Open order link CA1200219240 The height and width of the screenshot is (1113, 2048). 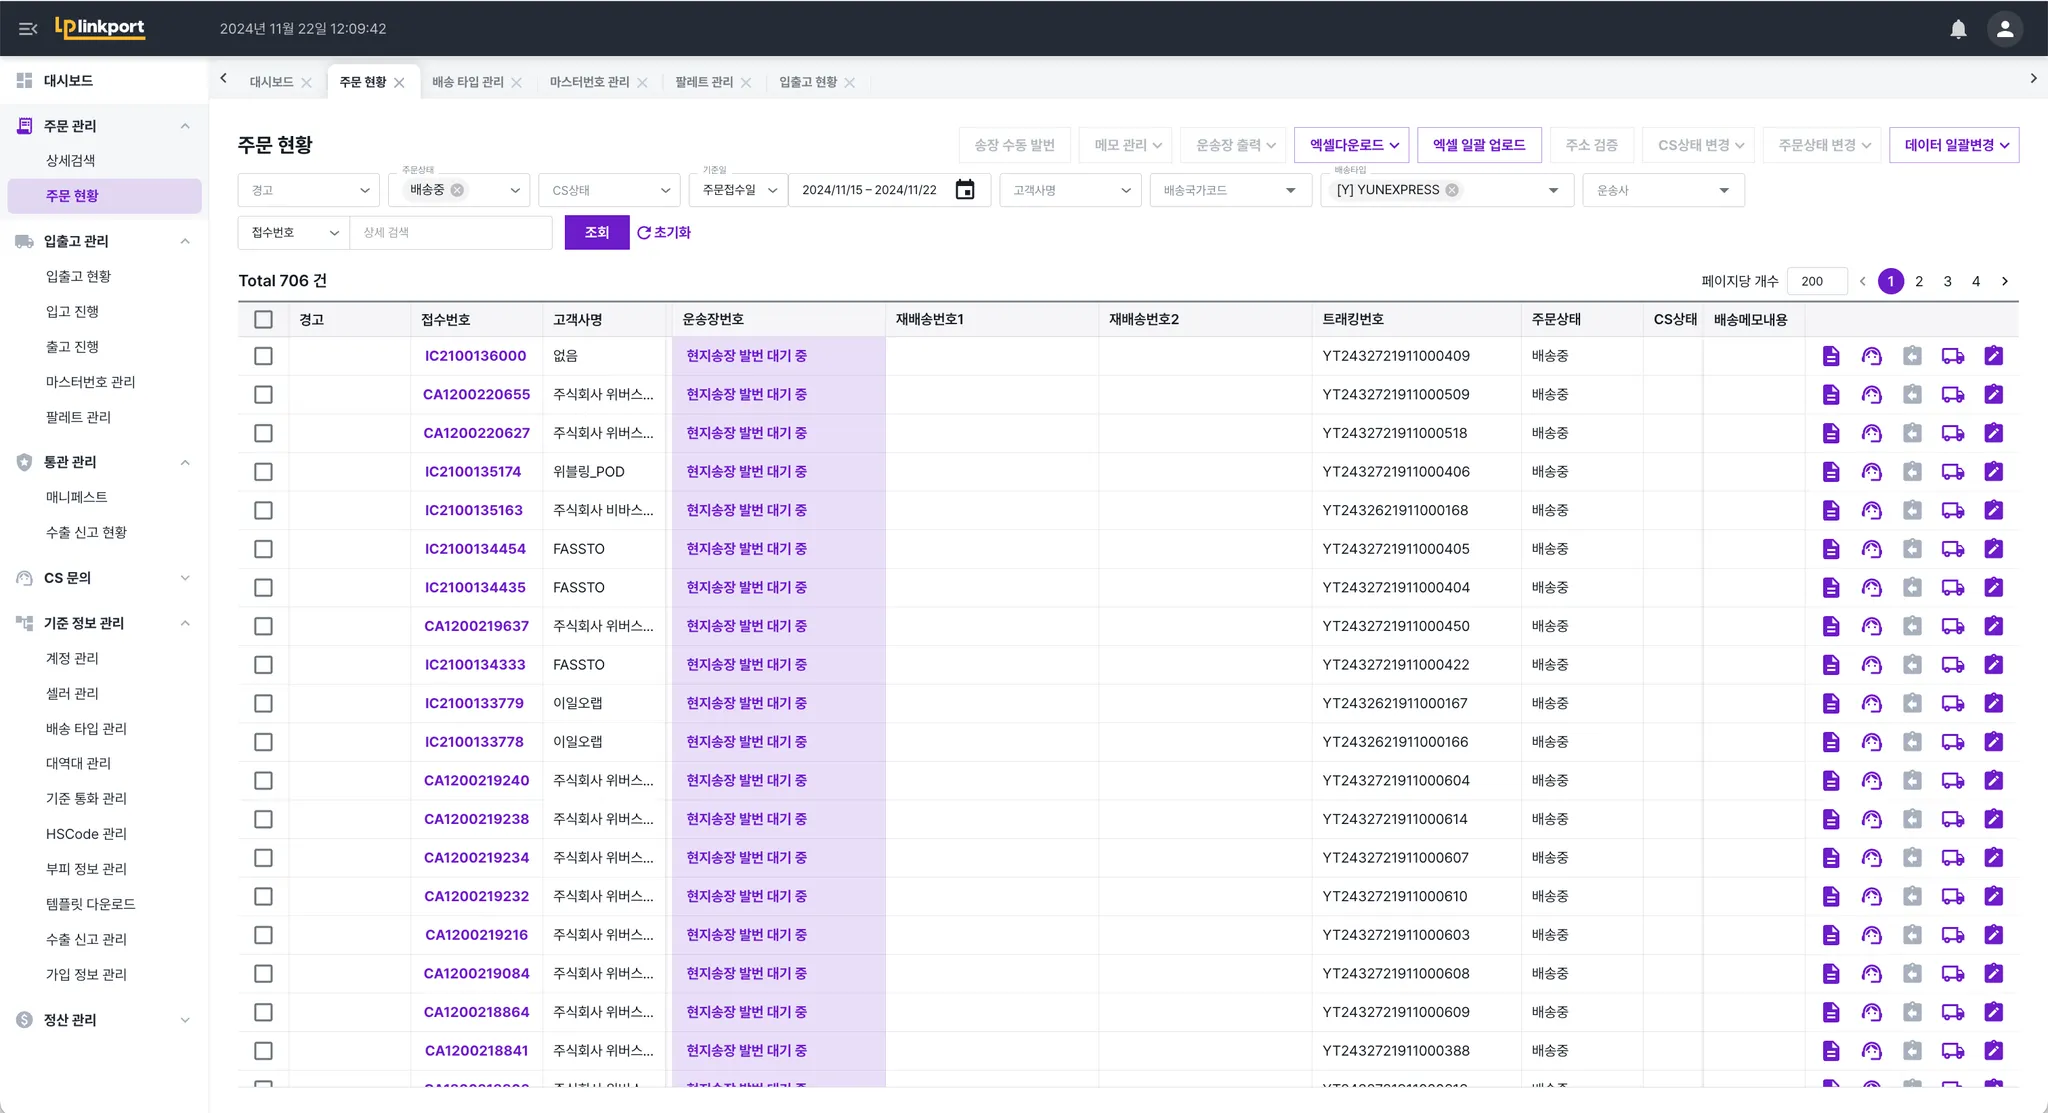pyautogui.click(x=476, y=781)
